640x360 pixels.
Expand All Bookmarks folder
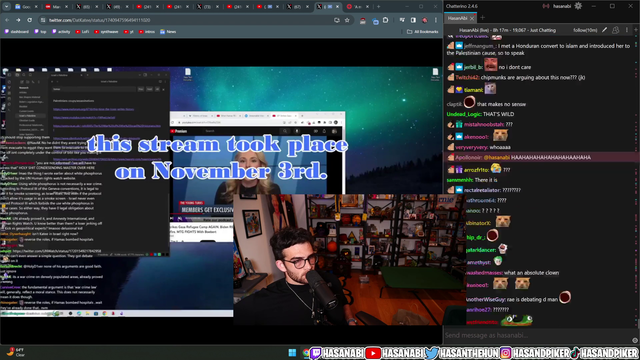[423, 31]
